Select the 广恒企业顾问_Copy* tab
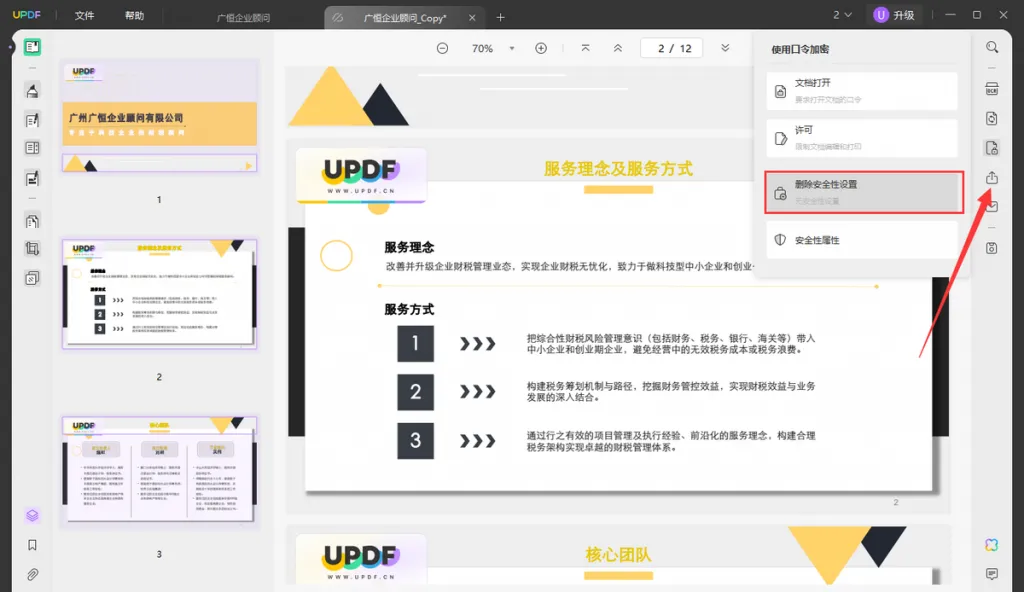 pos(405,18)
